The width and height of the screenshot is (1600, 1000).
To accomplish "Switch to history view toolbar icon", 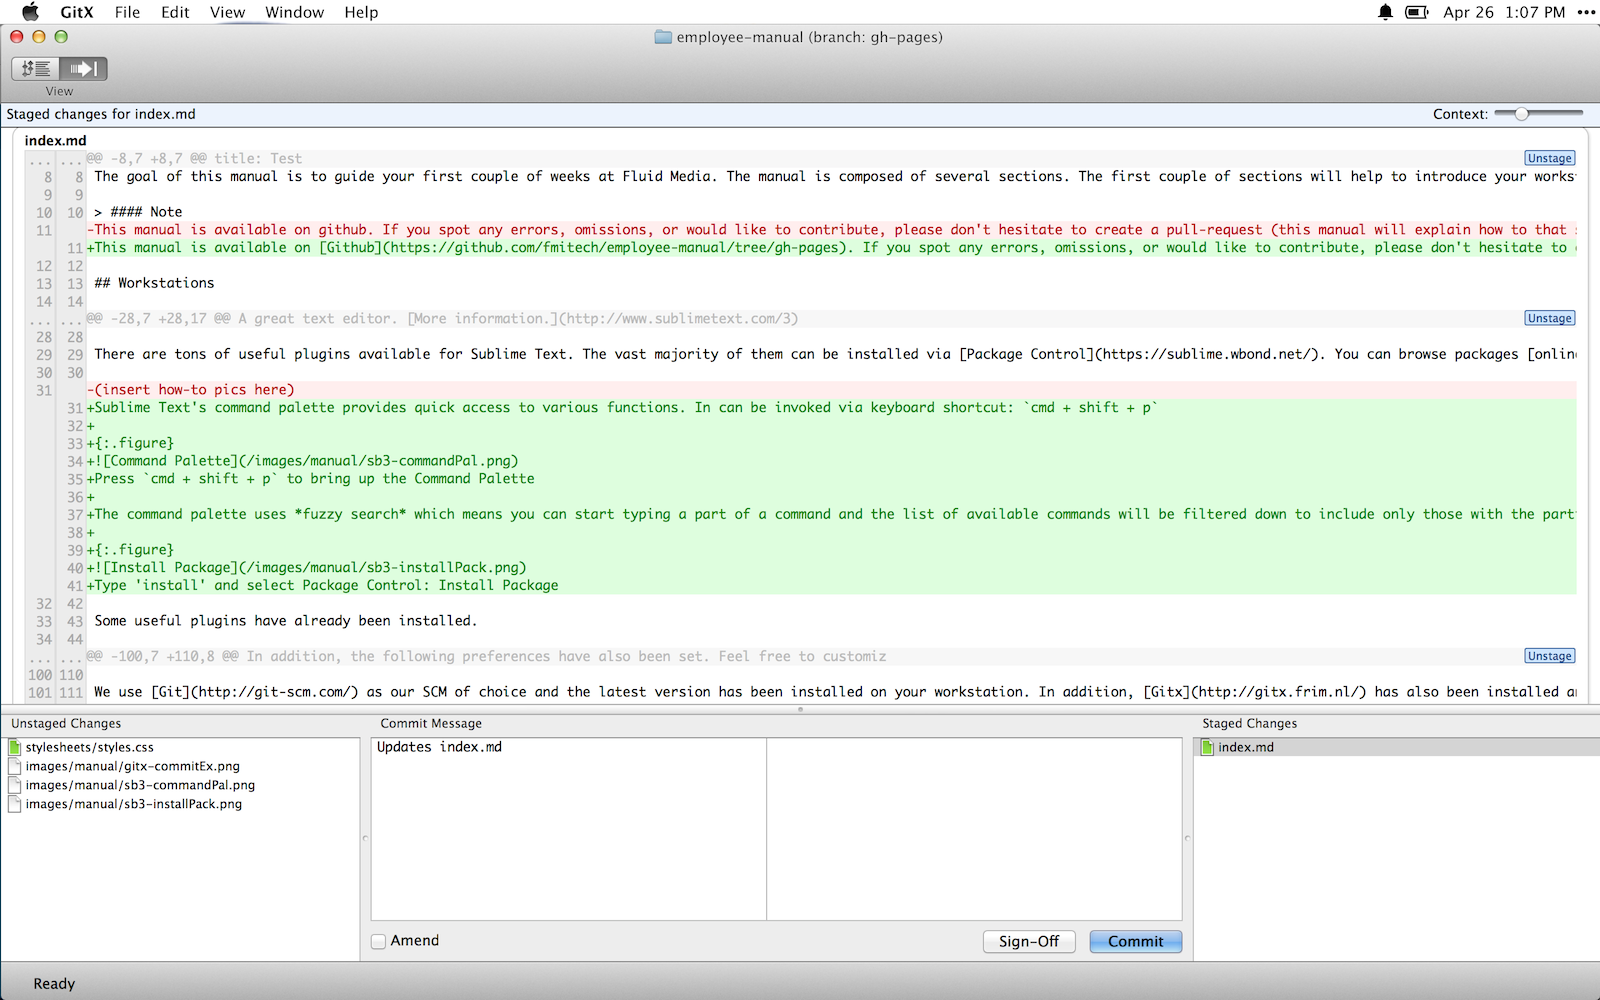I will pyautogui.click(x=36, y=69).
